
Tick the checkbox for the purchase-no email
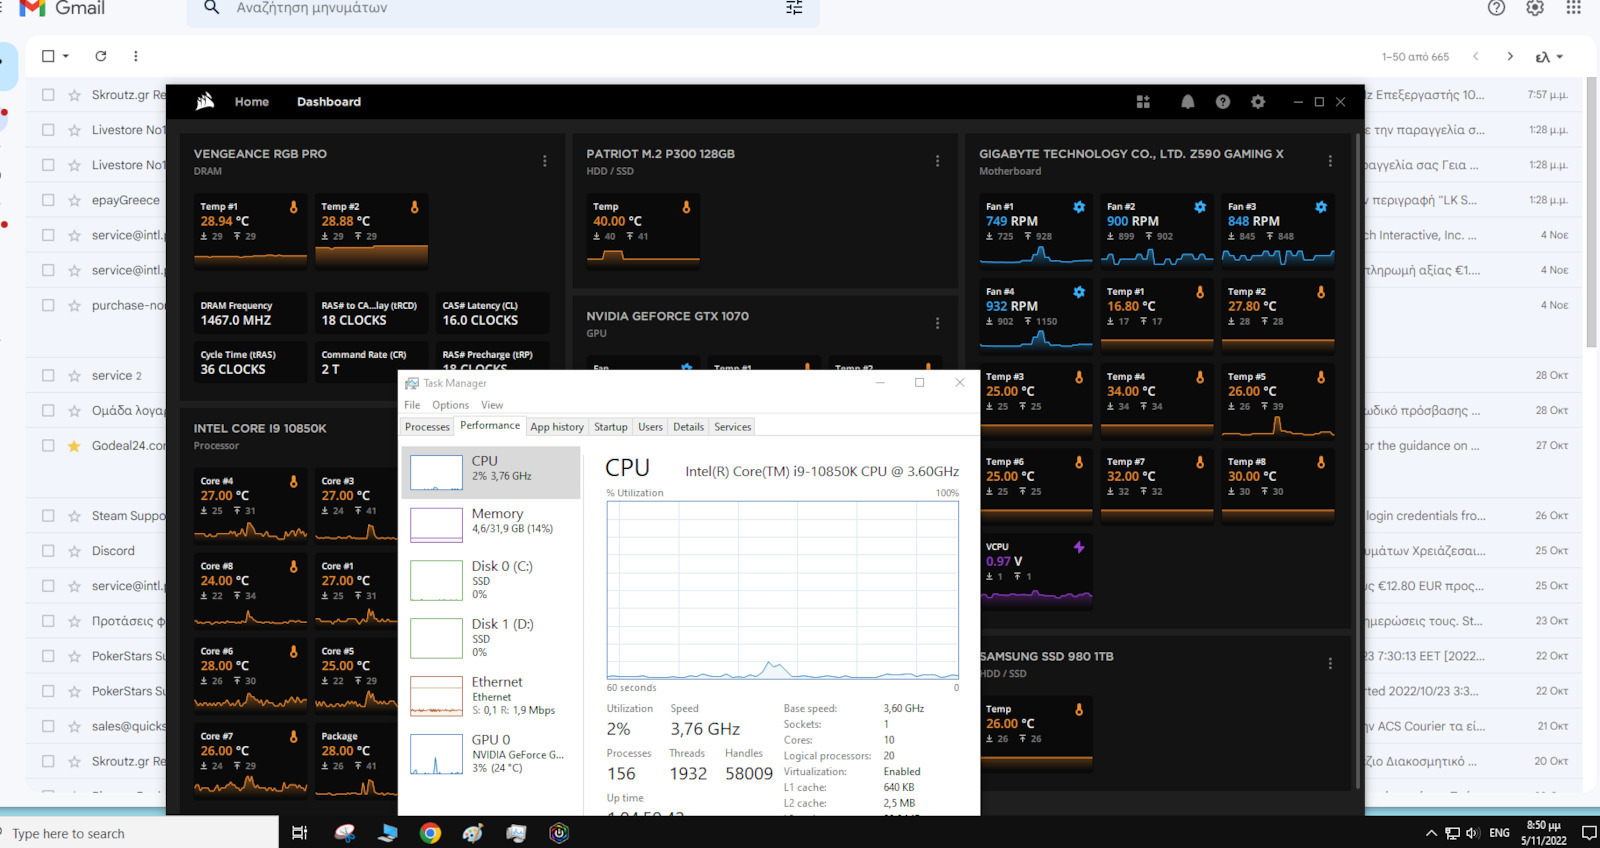coord(48,305)
